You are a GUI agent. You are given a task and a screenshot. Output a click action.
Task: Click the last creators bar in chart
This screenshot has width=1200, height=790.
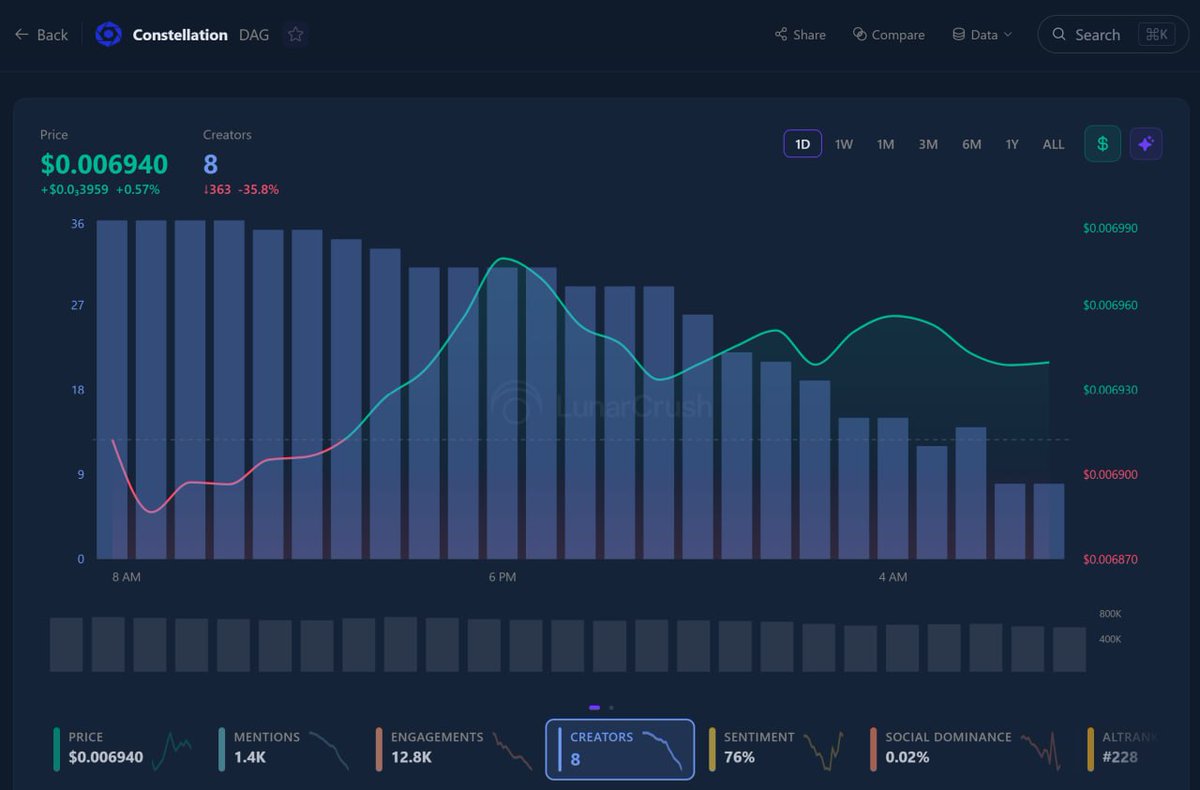coord(1049,521)
